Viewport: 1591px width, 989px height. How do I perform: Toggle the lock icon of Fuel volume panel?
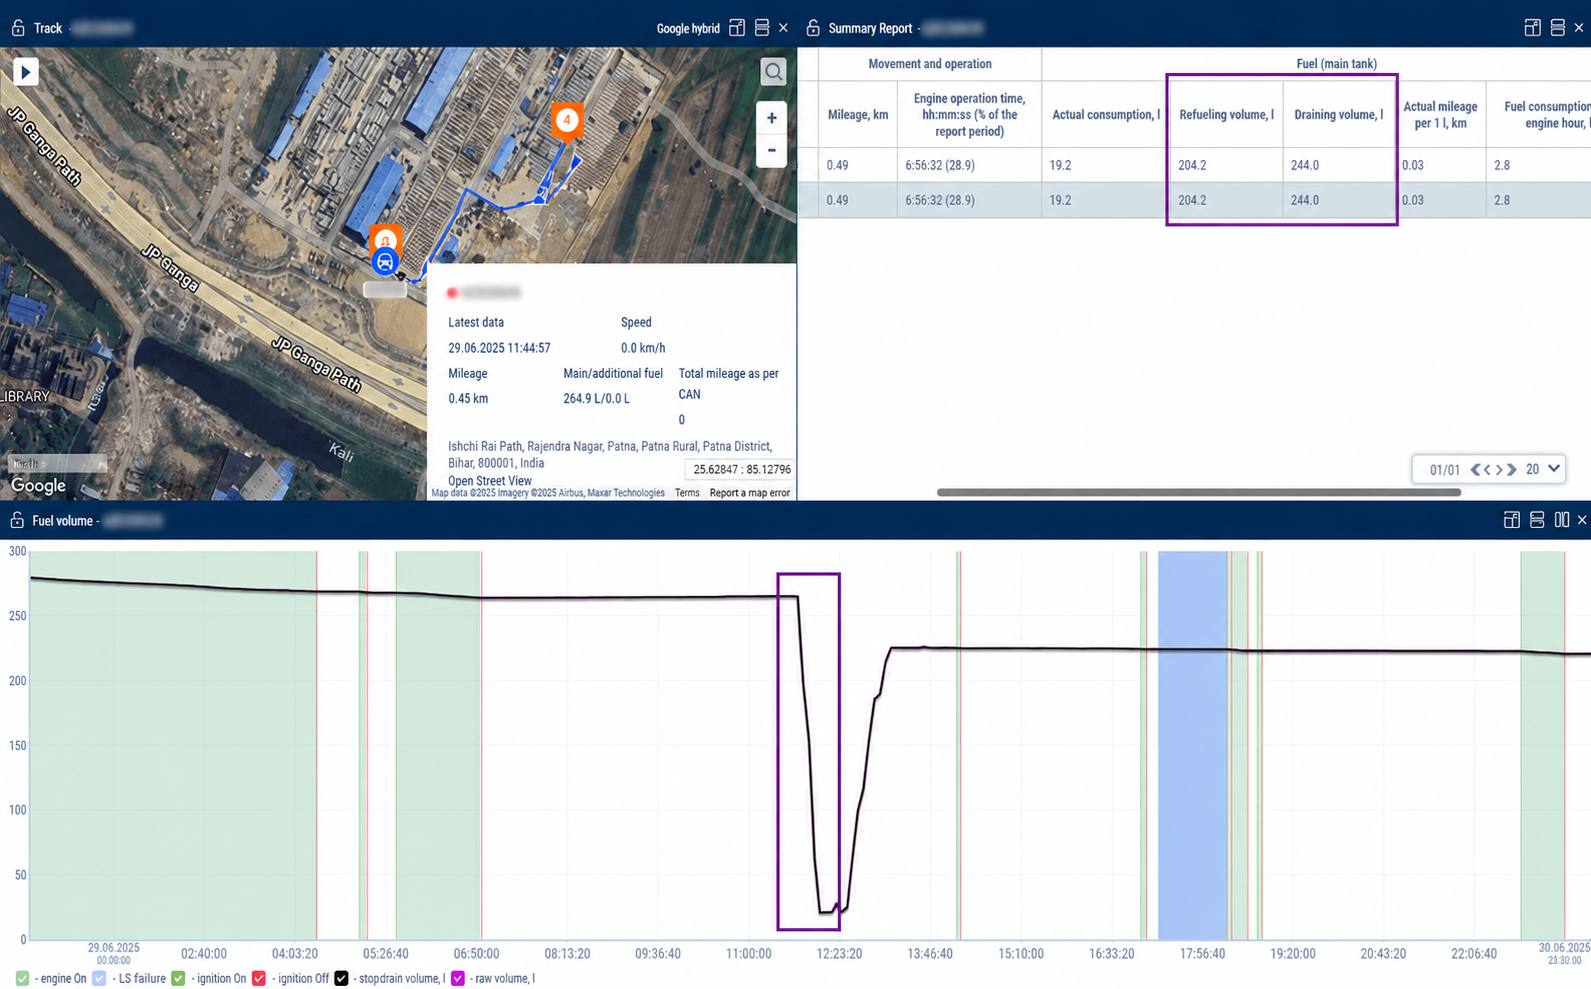pos(17,520)
